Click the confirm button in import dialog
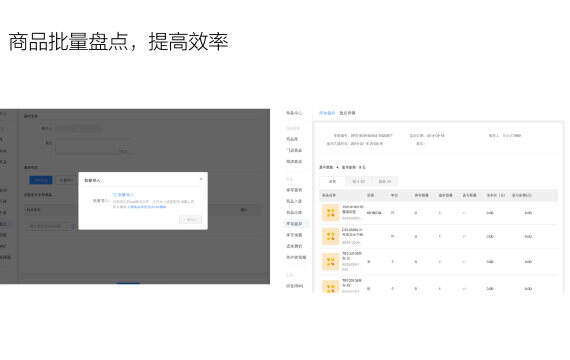This screenshot has width=570, height=360. click(x=190, y=220)
